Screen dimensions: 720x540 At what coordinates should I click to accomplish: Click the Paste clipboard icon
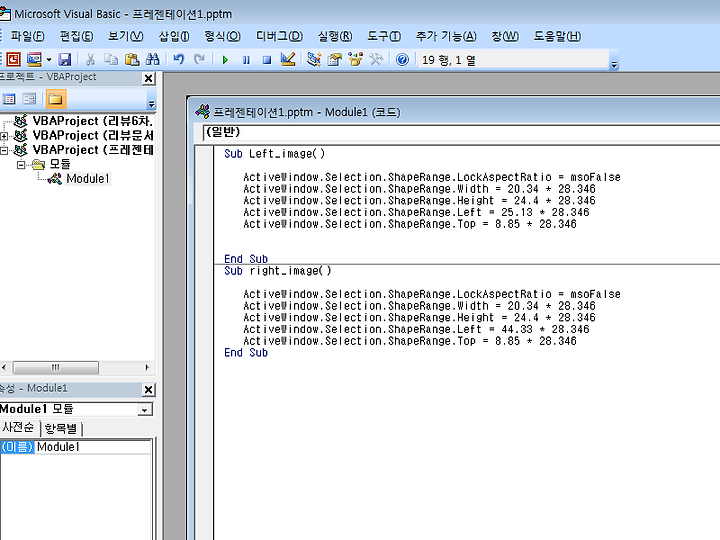pyautogui.click(x=132, y=59)
